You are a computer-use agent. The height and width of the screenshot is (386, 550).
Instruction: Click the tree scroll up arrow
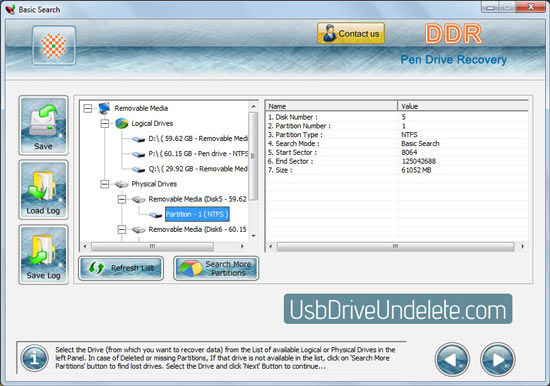click(x=253, y=106)
